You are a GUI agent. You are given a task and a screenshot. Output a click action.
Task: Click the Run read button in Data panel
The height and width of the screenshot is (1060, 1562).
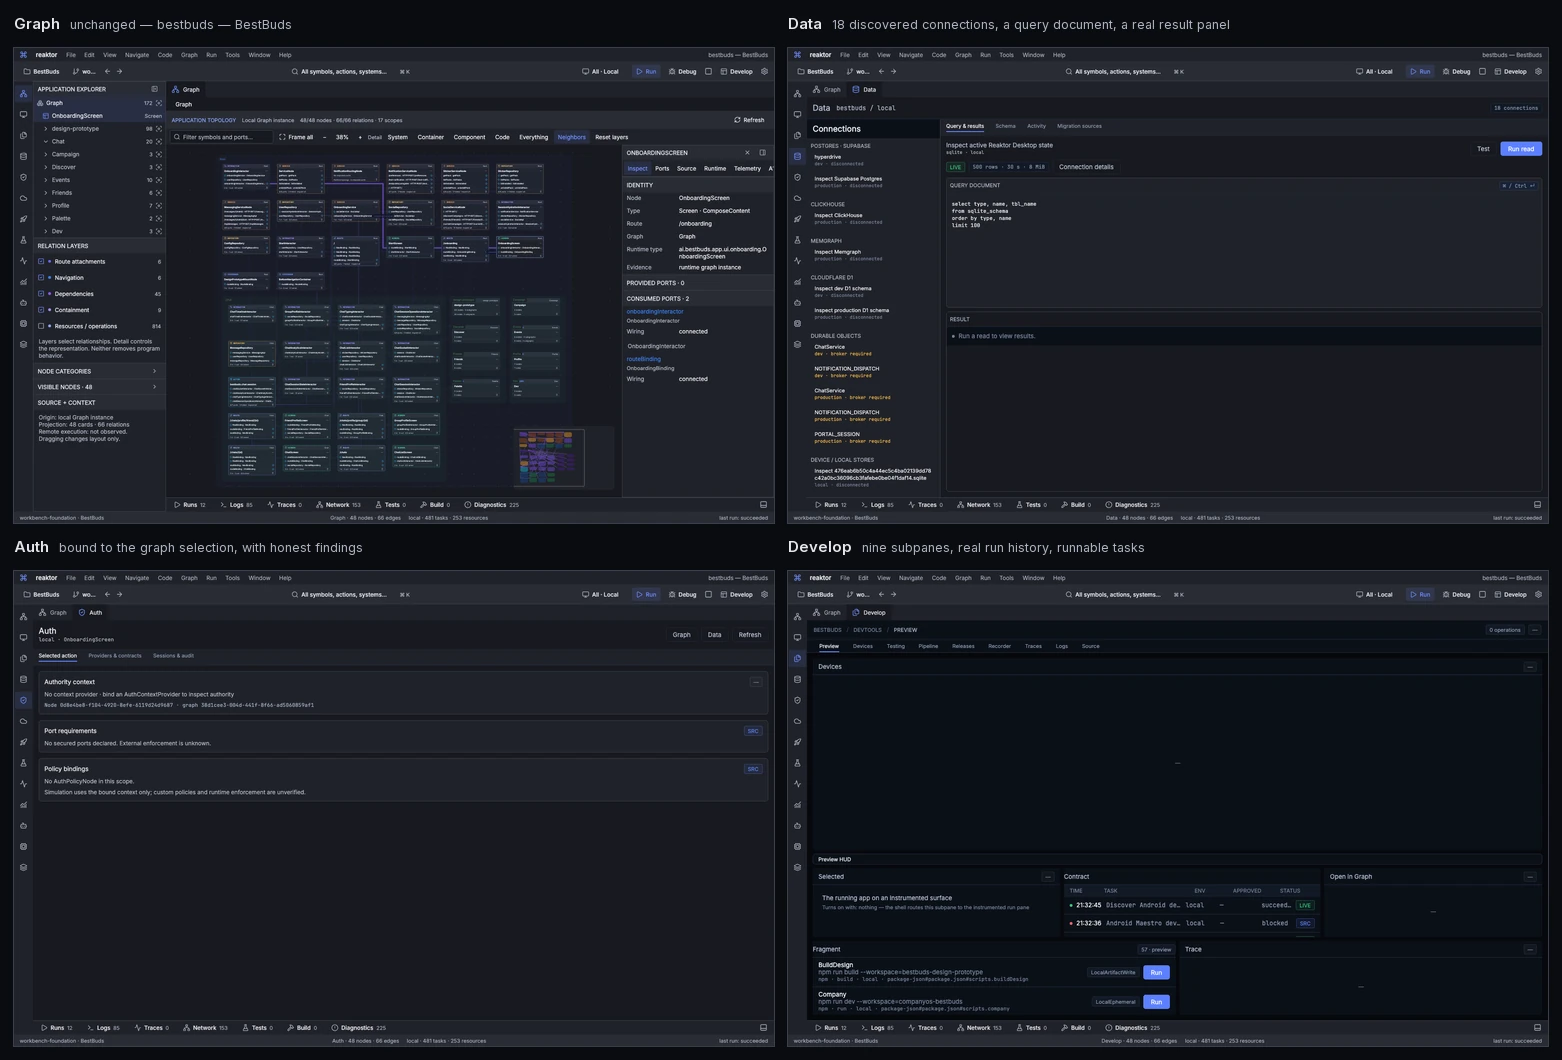1521,149
